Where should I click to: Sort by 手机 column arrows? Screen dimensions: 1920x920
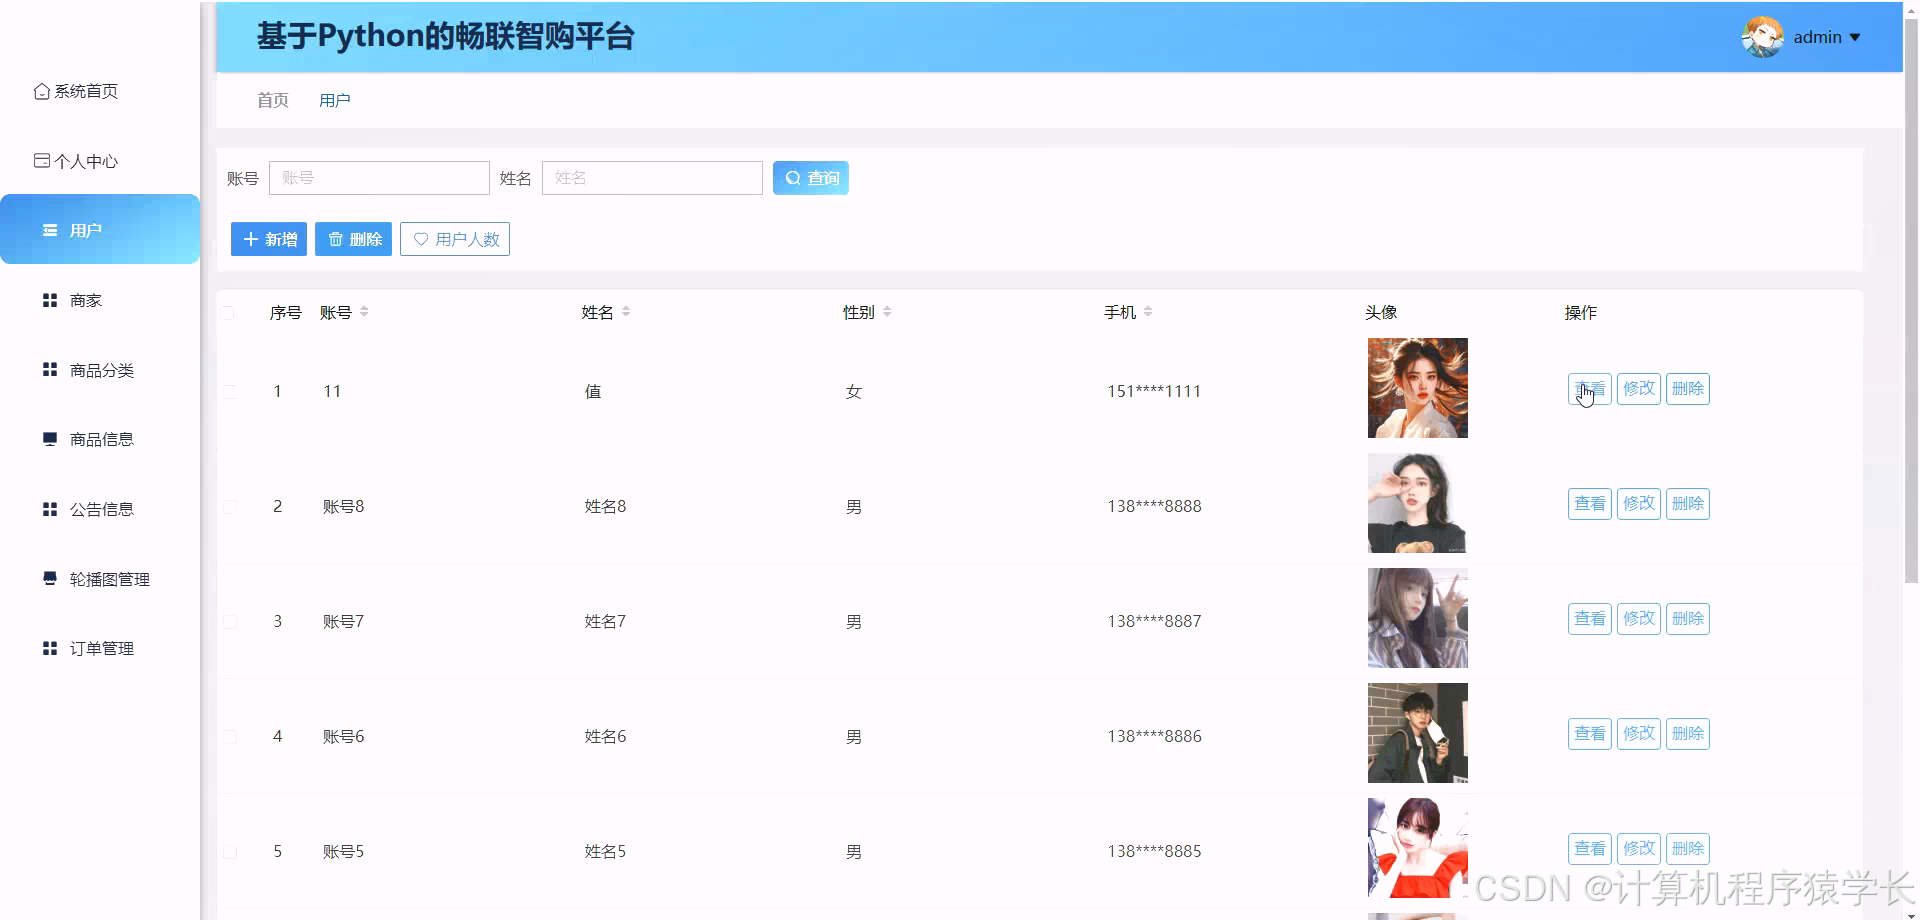click(1148, 312)
